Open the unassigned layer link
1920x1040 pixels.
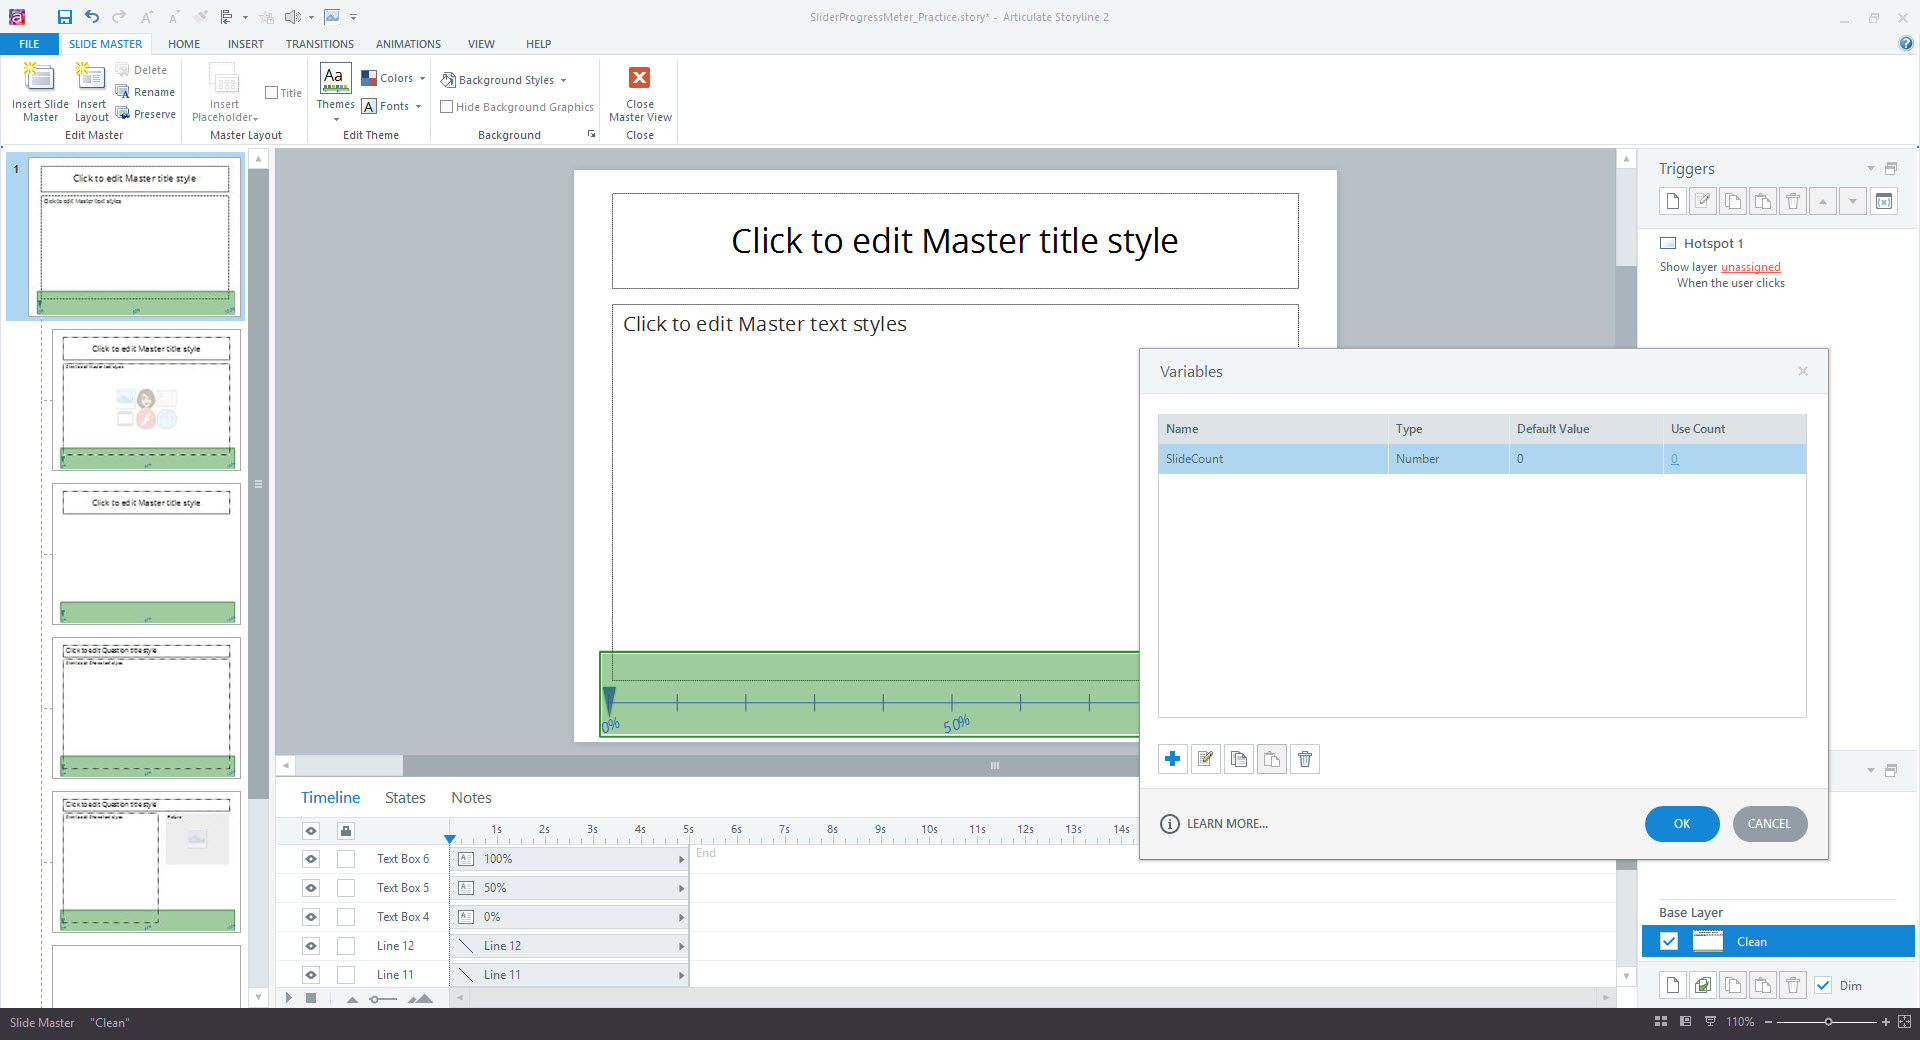click(x=1750, y=267)
